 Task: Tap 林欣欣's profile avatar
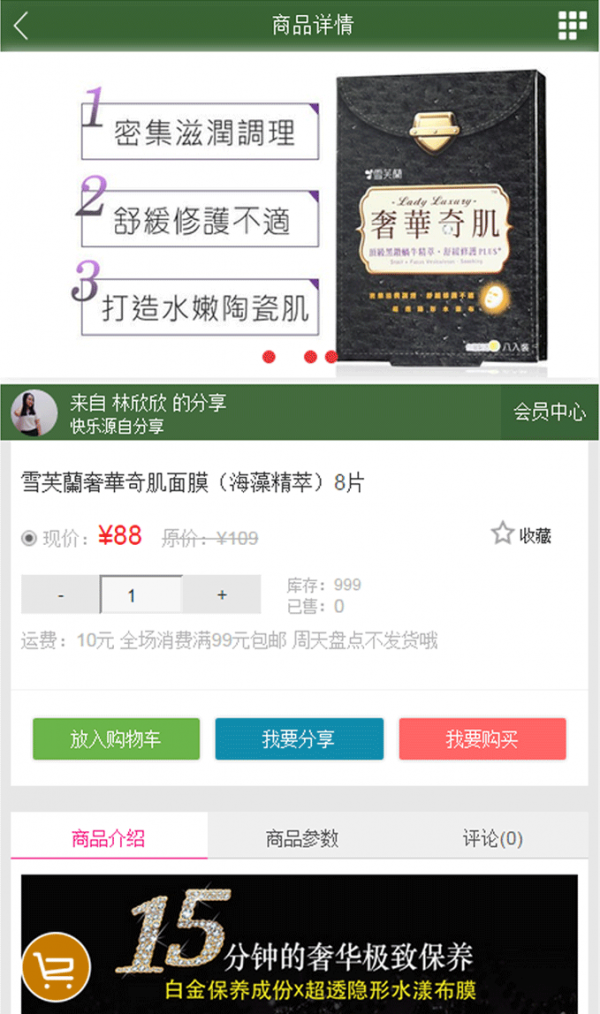point(34,413)
